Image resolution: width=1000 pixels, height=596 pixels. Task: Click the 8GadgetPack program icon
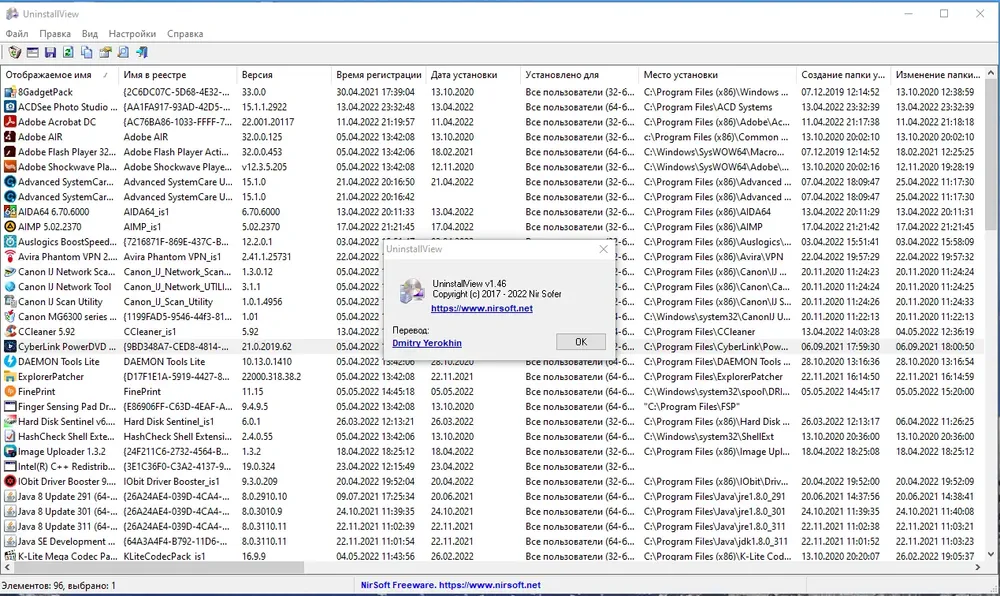10,92
